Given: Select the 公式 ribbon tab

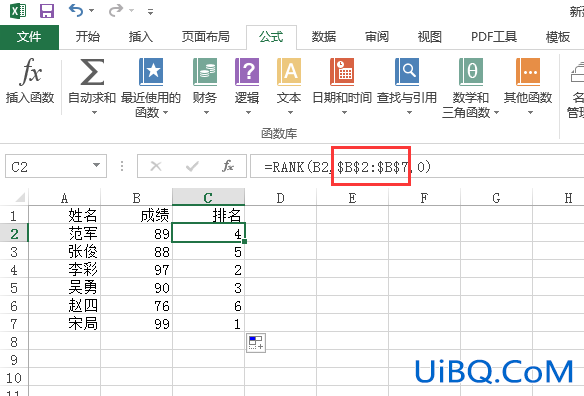Looking at the screenshot, I should (x=271, y=37).
